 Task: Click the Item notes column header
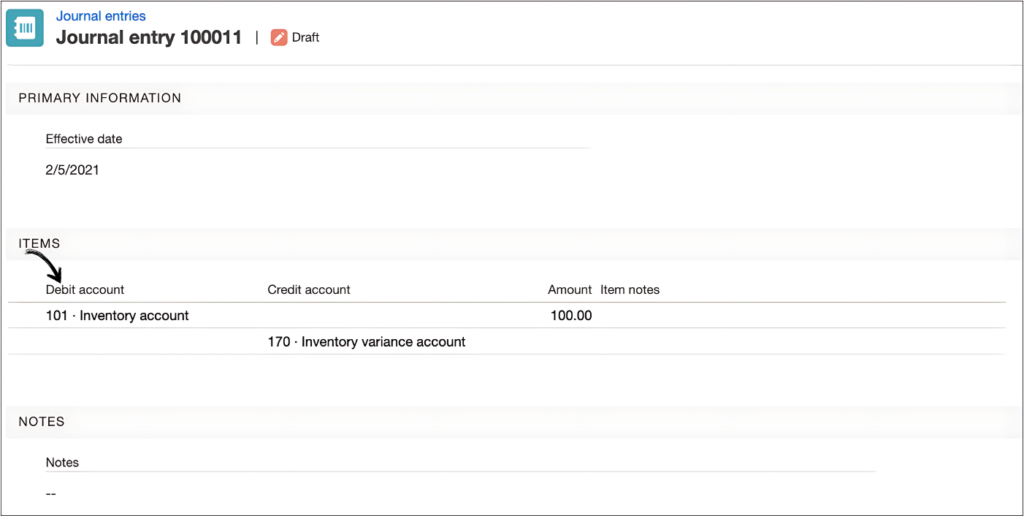point(630,289)
